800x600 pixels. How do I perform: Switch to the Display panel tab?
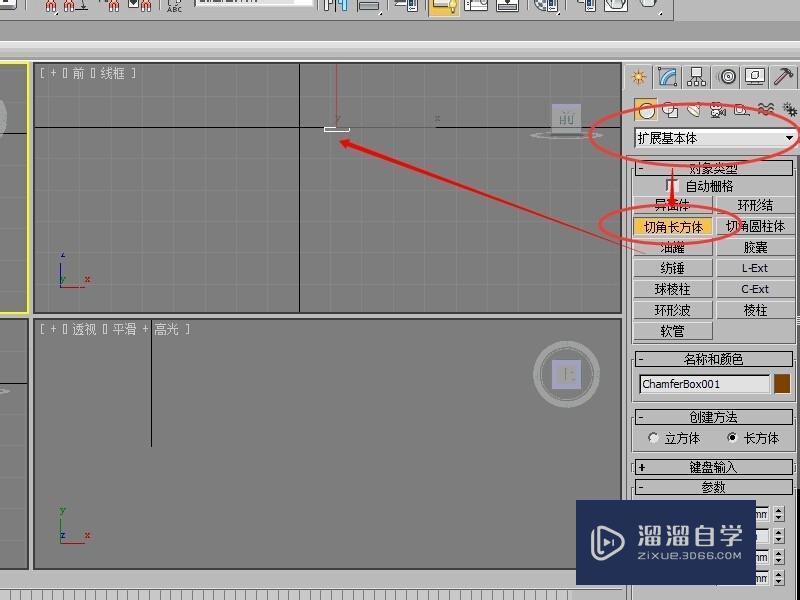point(755,77)
